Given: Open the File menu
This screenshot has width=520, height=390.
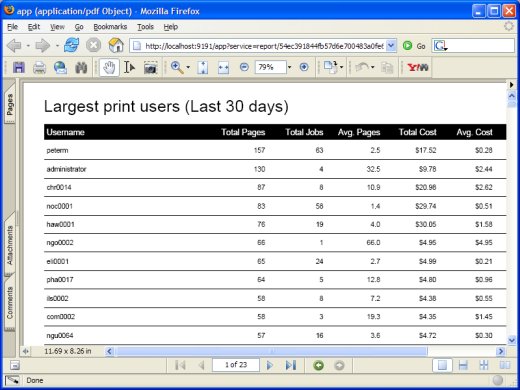Looking at the screenshot, I should pos(12,27).
